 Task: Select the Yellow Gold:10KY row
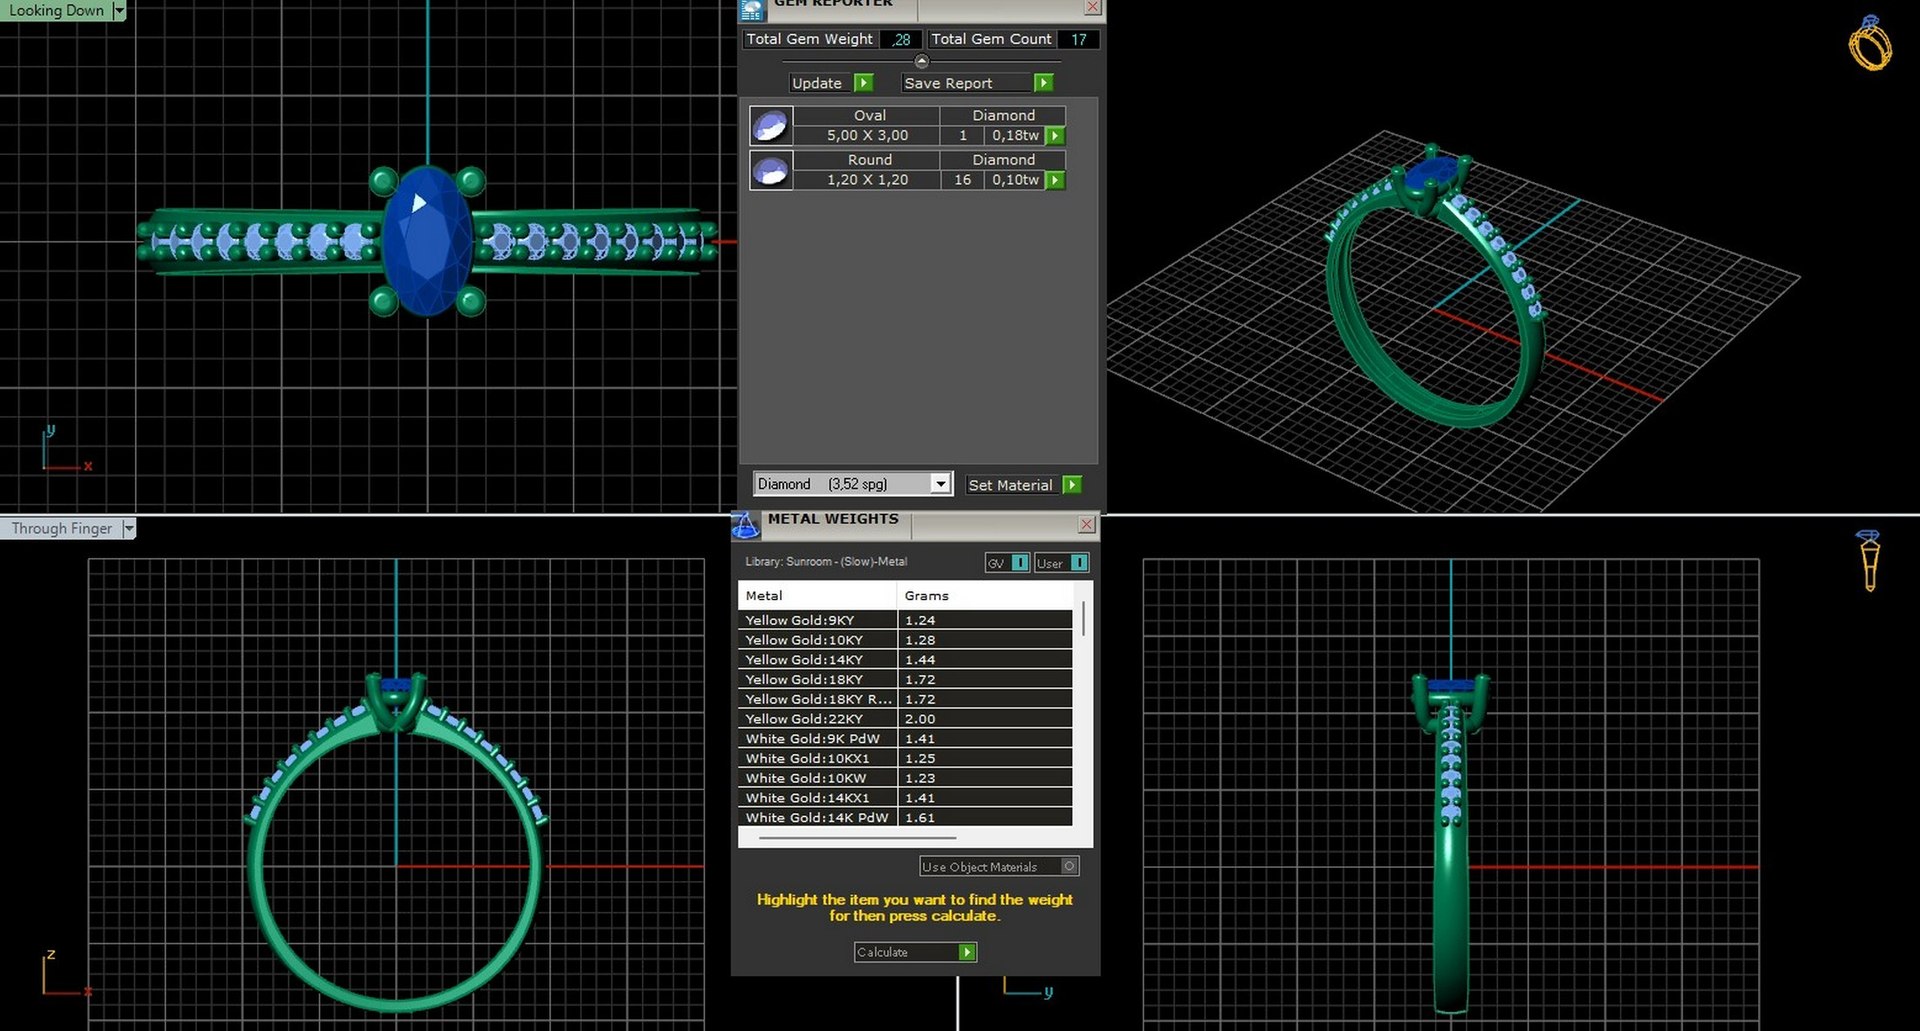click(905, 640)
